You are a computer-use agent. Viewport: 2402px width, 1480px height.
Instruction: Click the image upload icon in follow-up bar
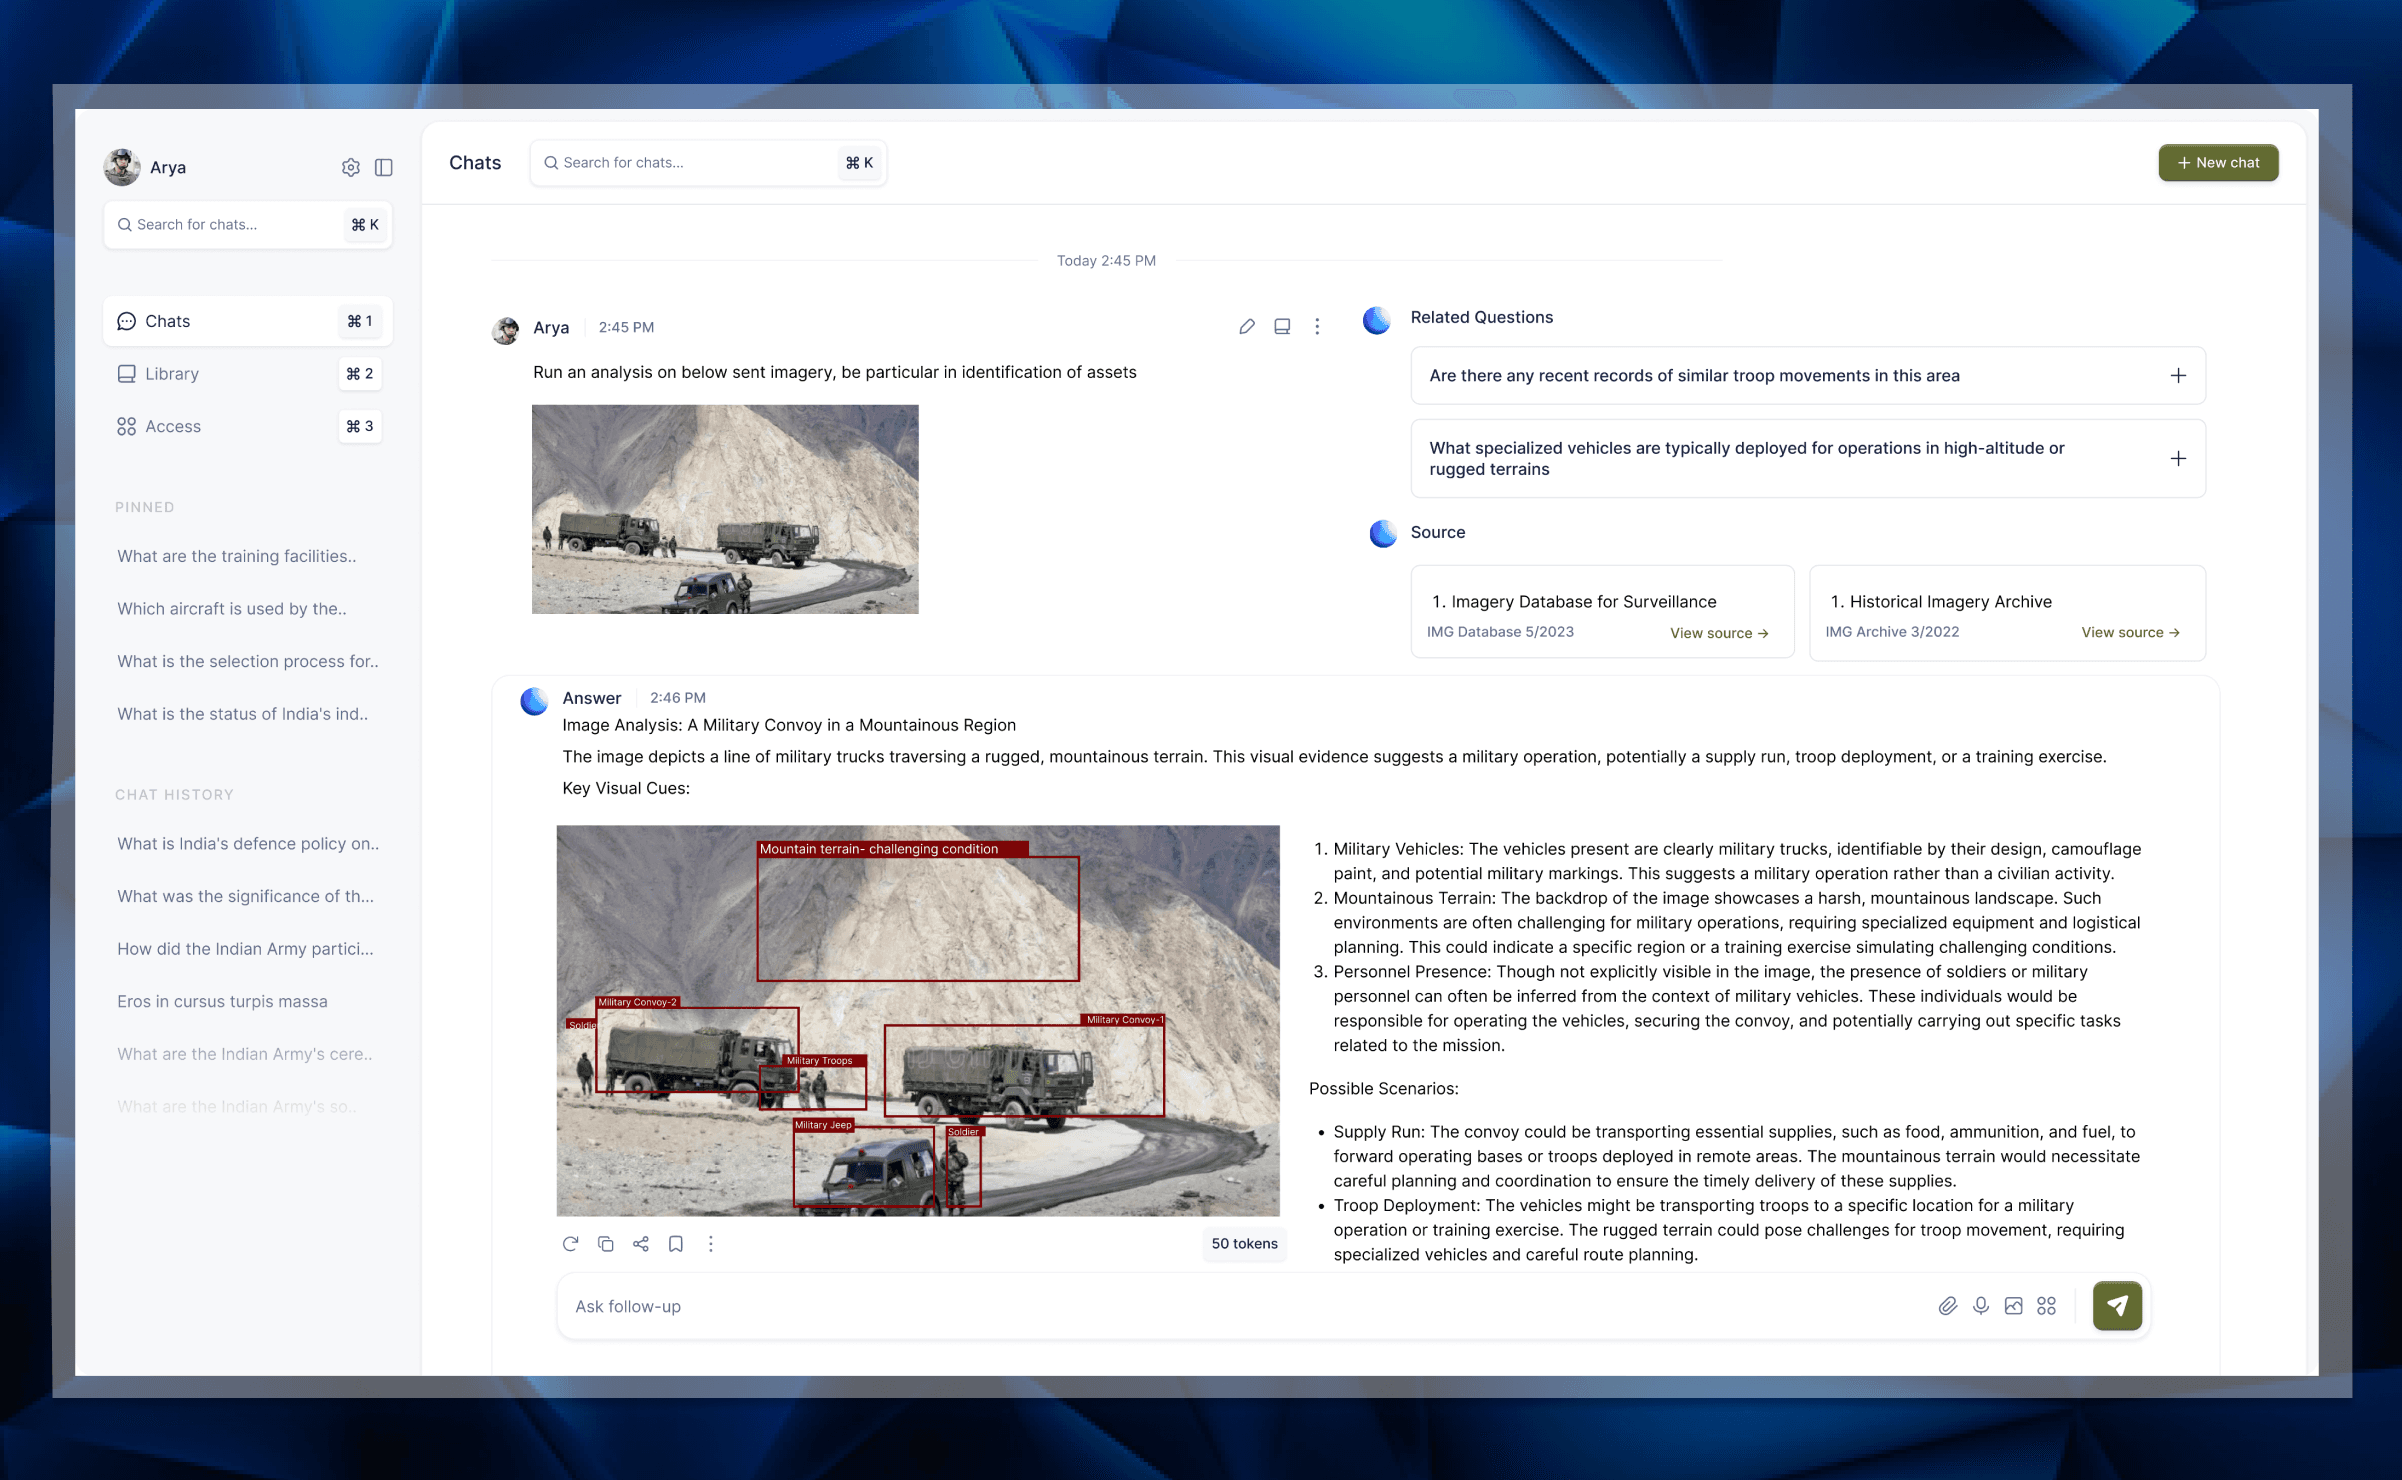point(2013,1306)
